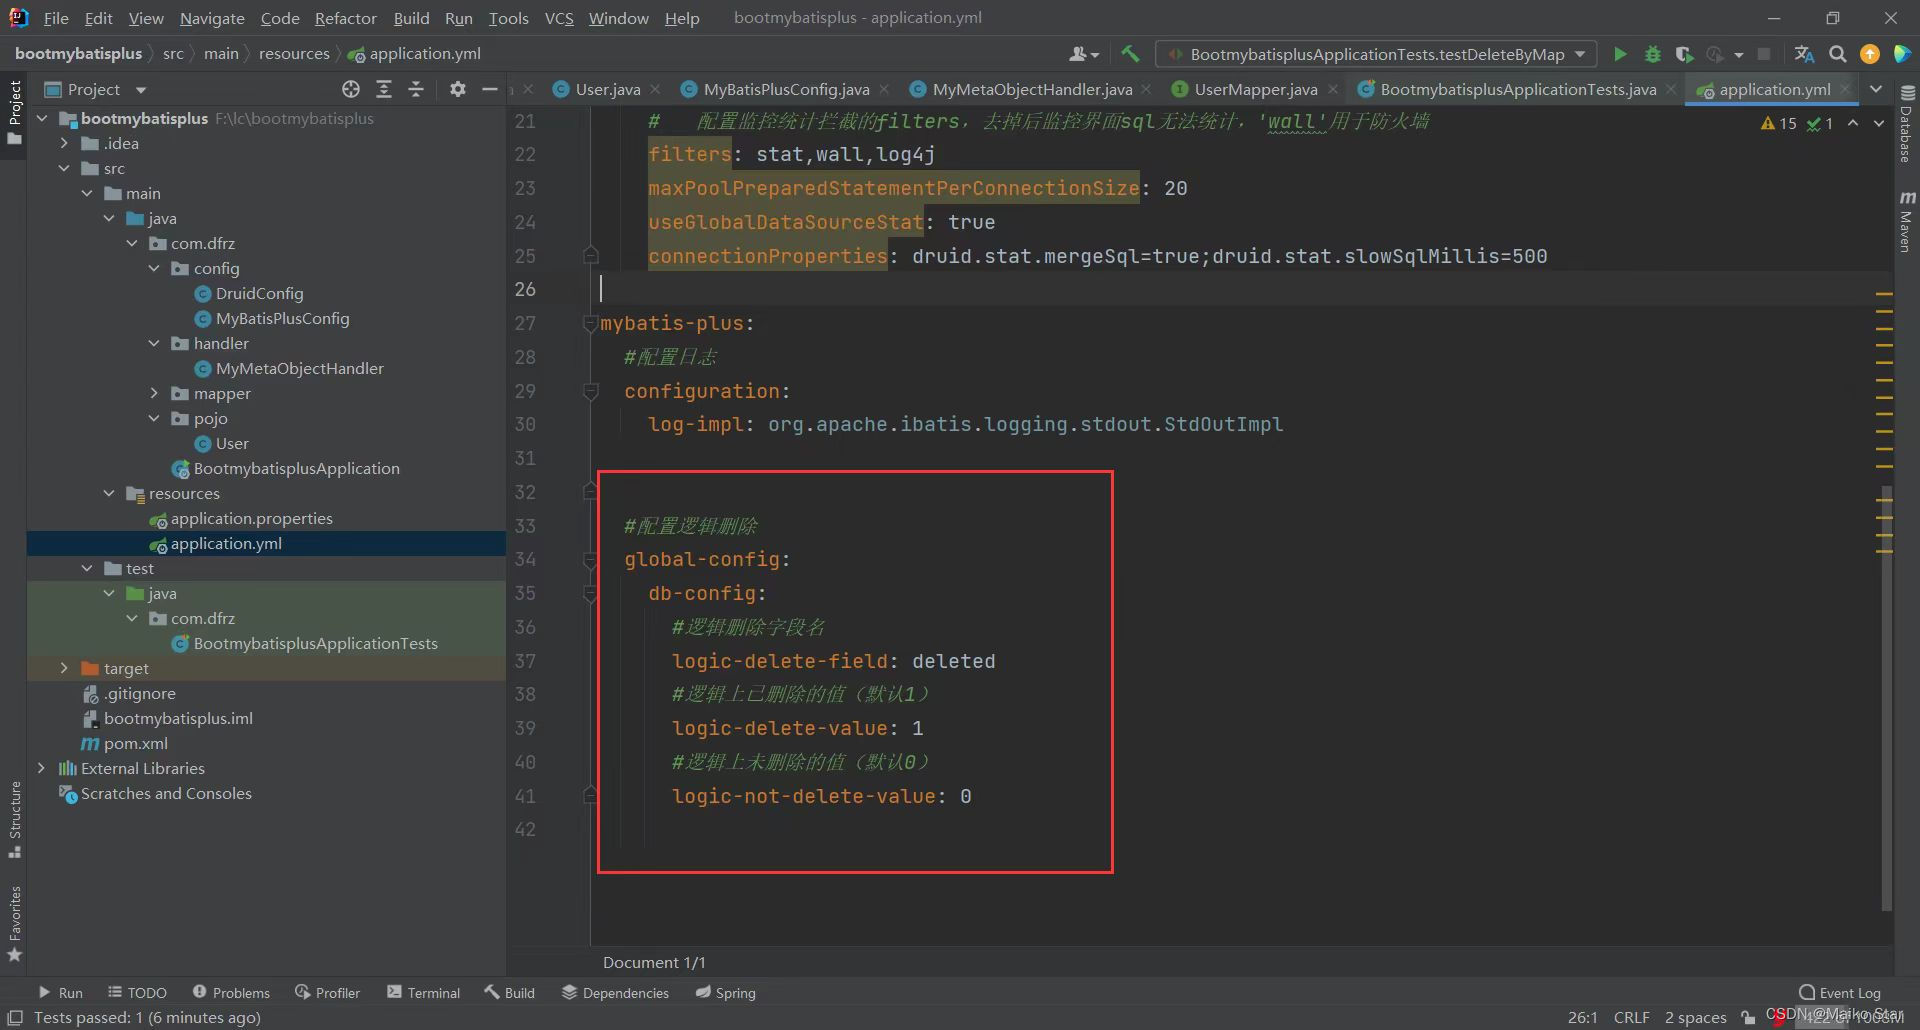This screenshot has width=1920, height=1030.
Task: Stop the running process button
Action: (x=1764, y=54)
